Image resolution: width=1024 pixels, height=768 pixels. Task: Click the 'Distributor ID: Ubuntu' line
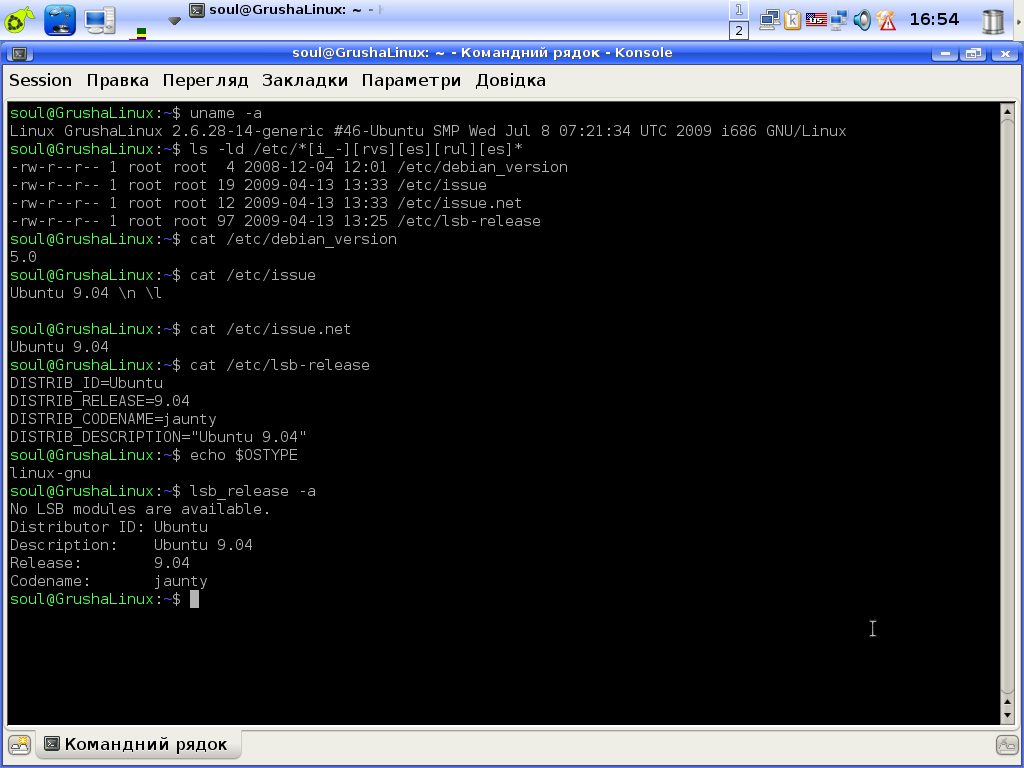click(x=109, y=527)
